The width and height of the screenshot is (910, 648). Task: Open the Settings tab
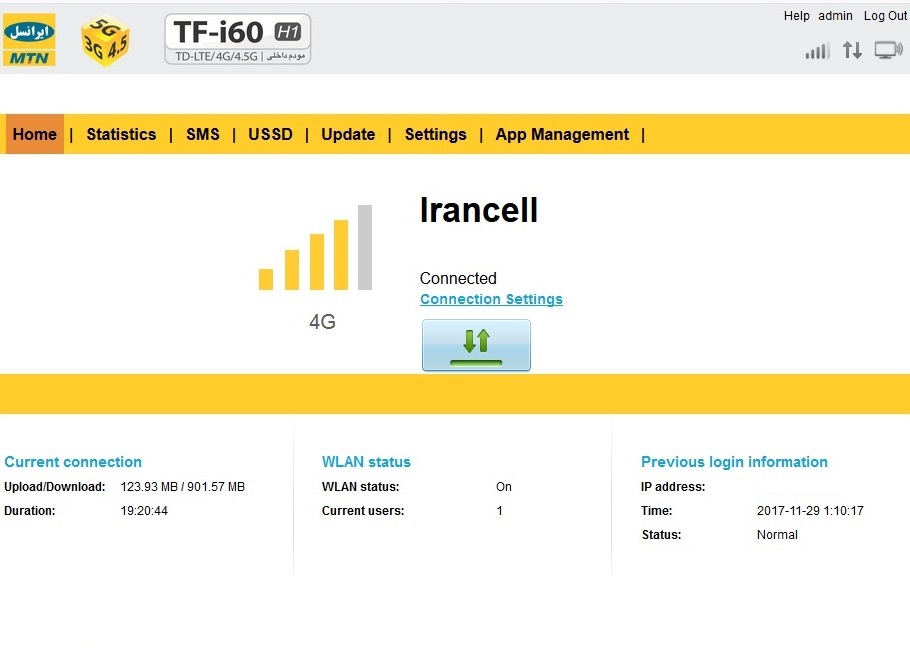[435, 135]
